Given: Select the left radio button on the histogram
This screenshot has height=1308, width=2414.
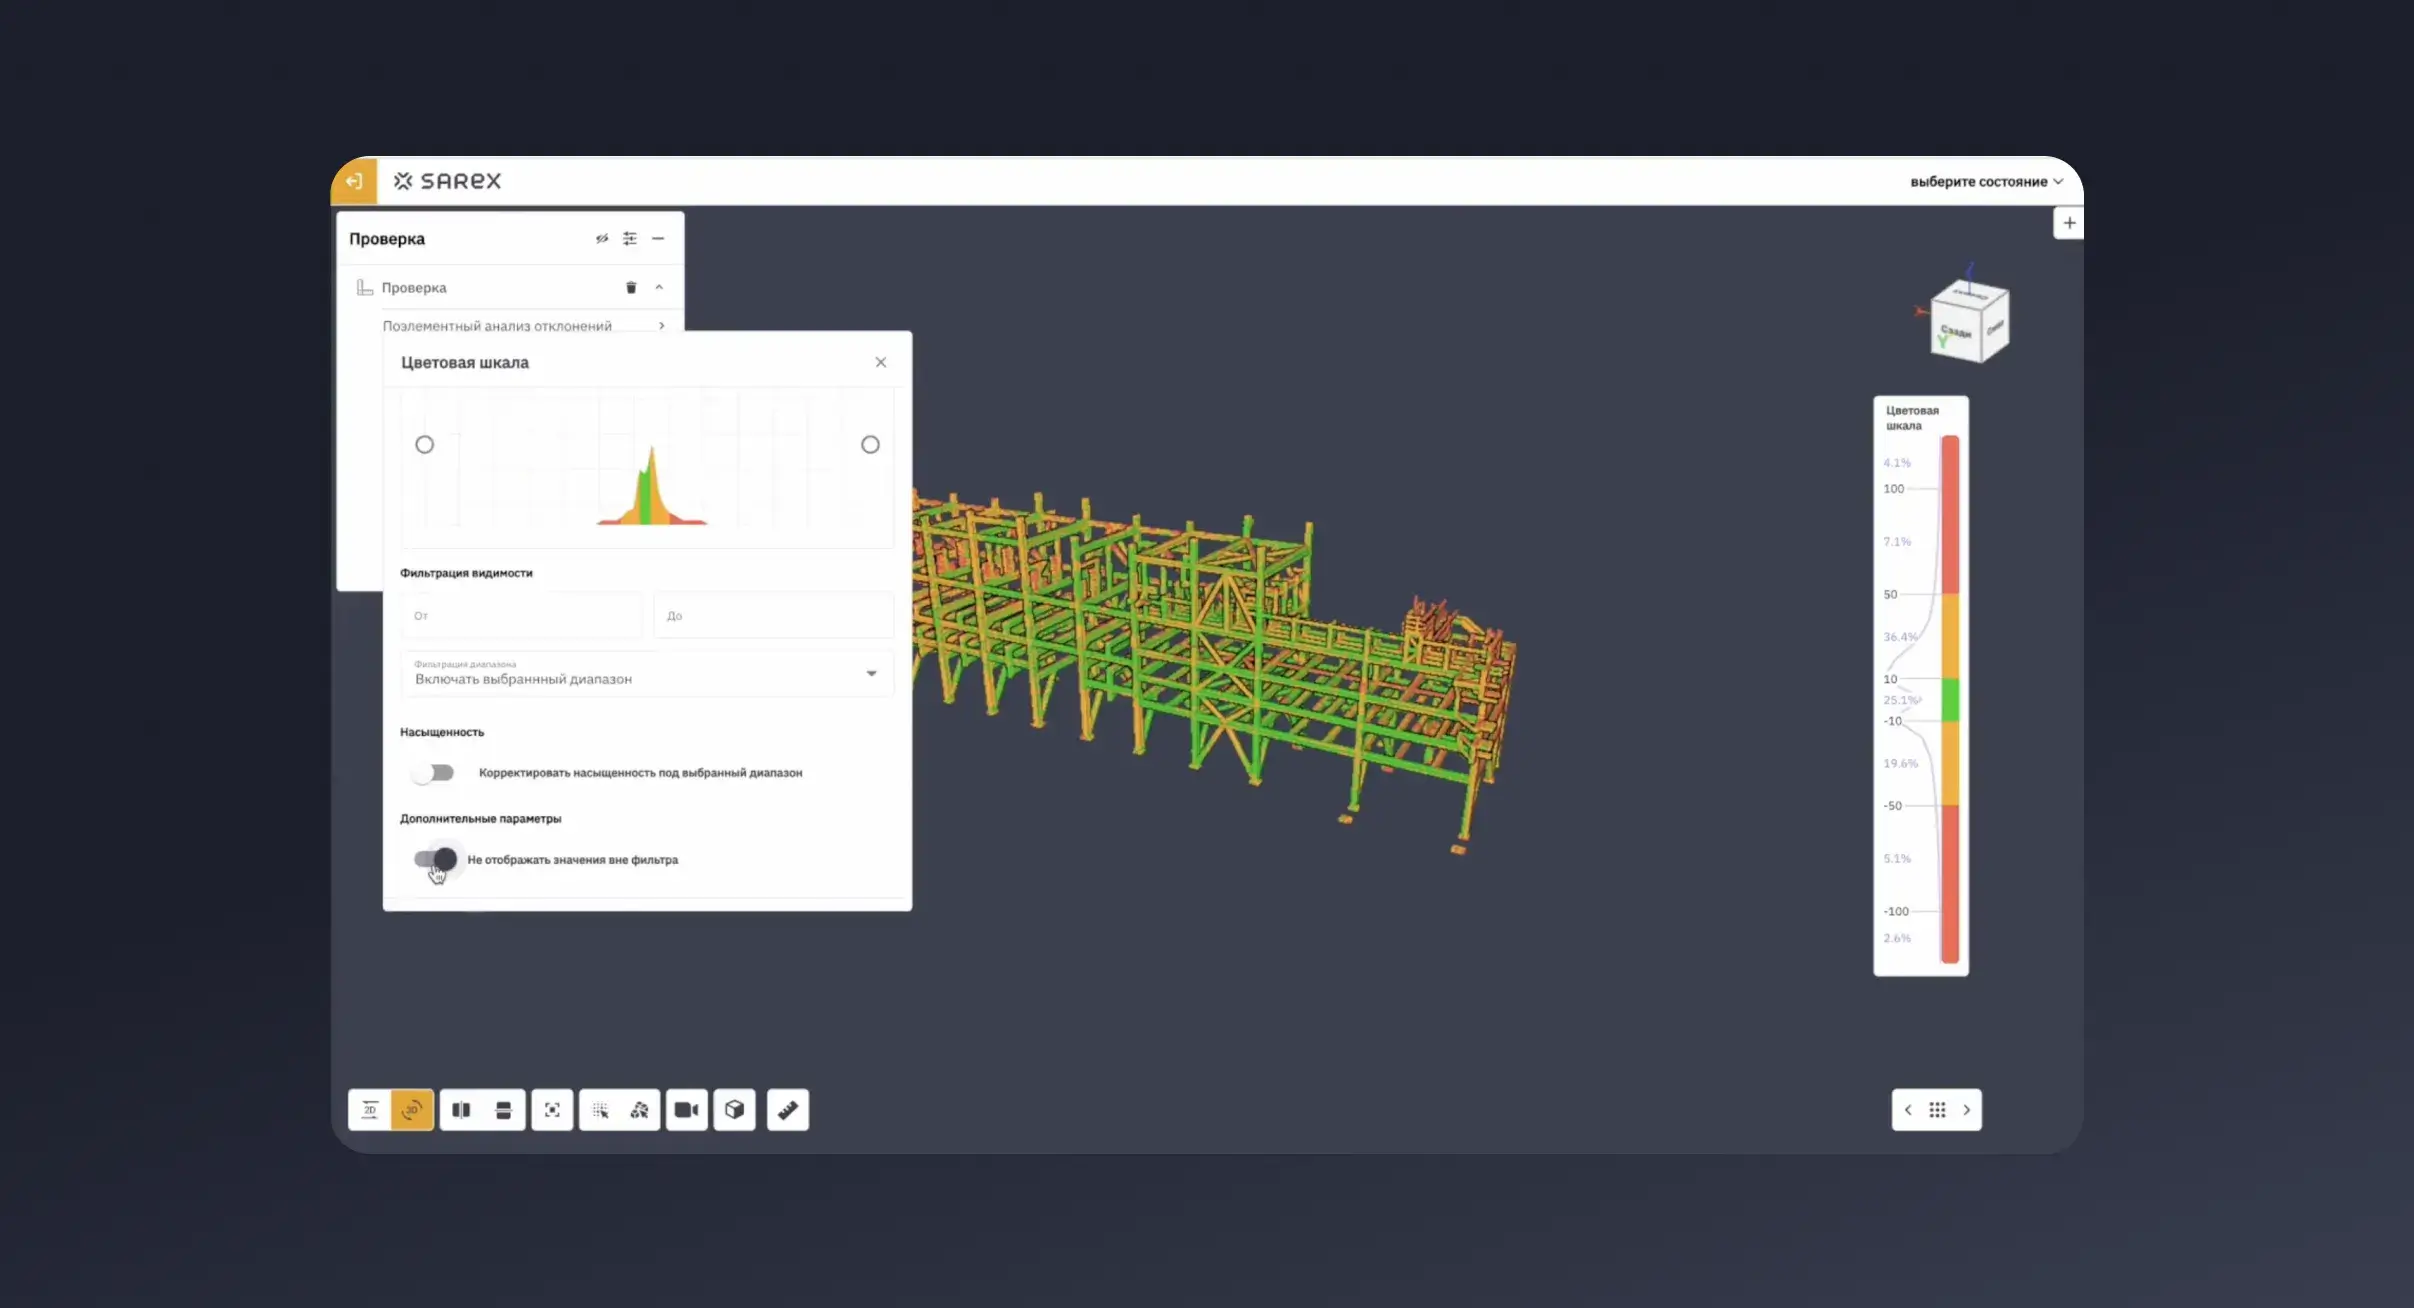Looking at the screenshot, I should [425, 443].
